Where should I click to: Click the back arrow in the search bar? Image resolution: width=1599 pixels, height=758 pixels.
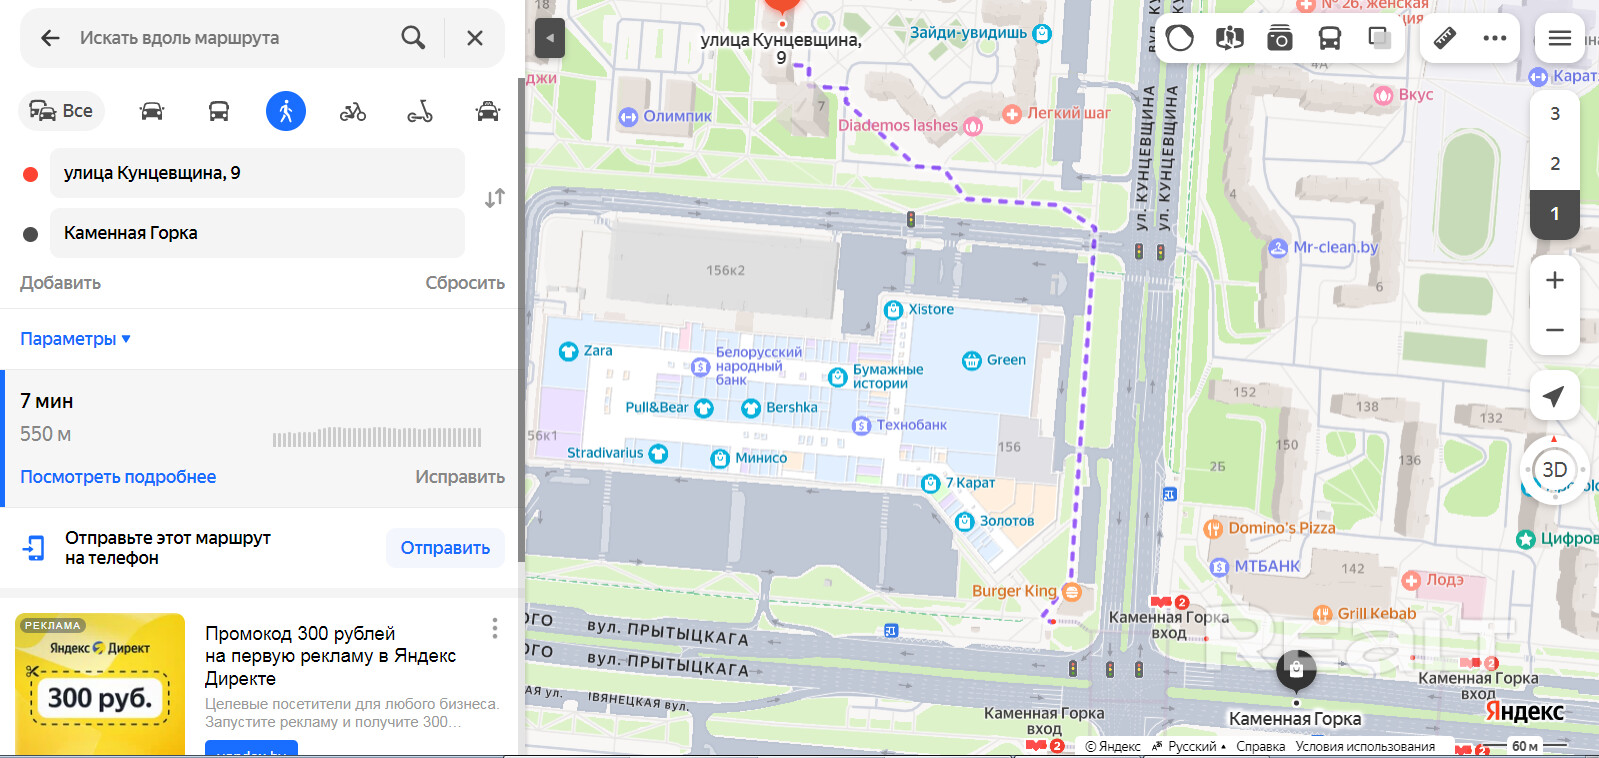[50, 38]
